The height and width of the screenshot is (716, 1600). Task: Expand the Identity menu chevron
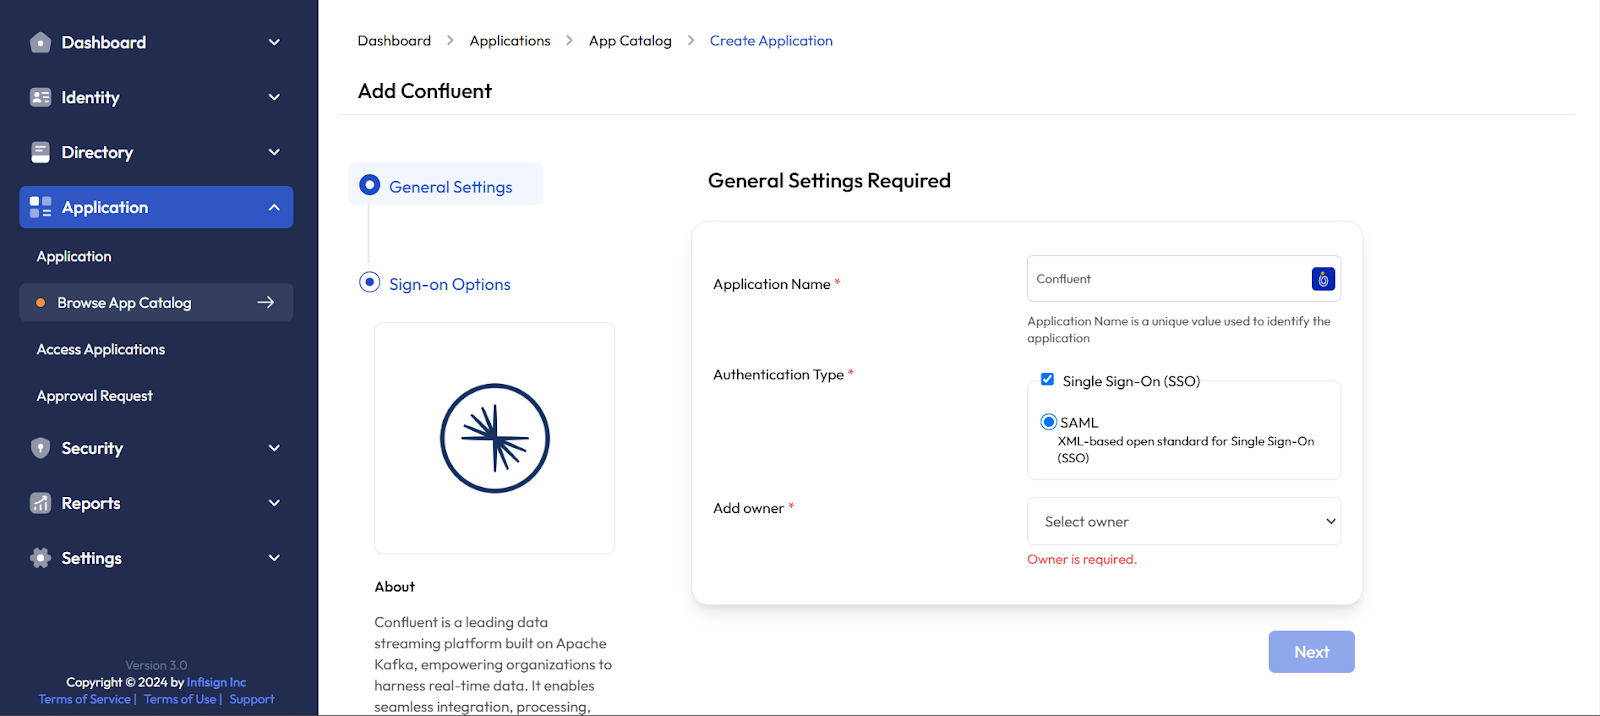pos(274,97)
